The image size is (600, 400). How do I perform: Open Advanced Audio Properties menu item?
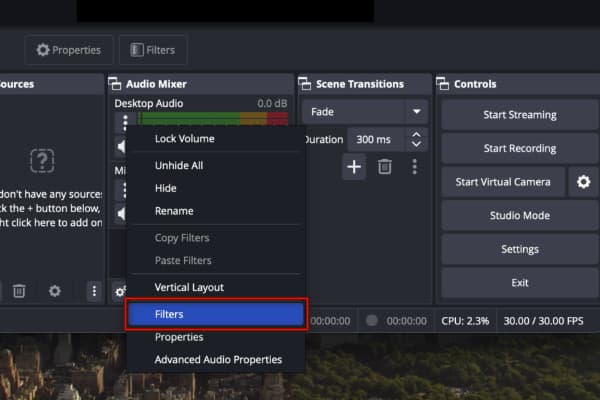216,359
